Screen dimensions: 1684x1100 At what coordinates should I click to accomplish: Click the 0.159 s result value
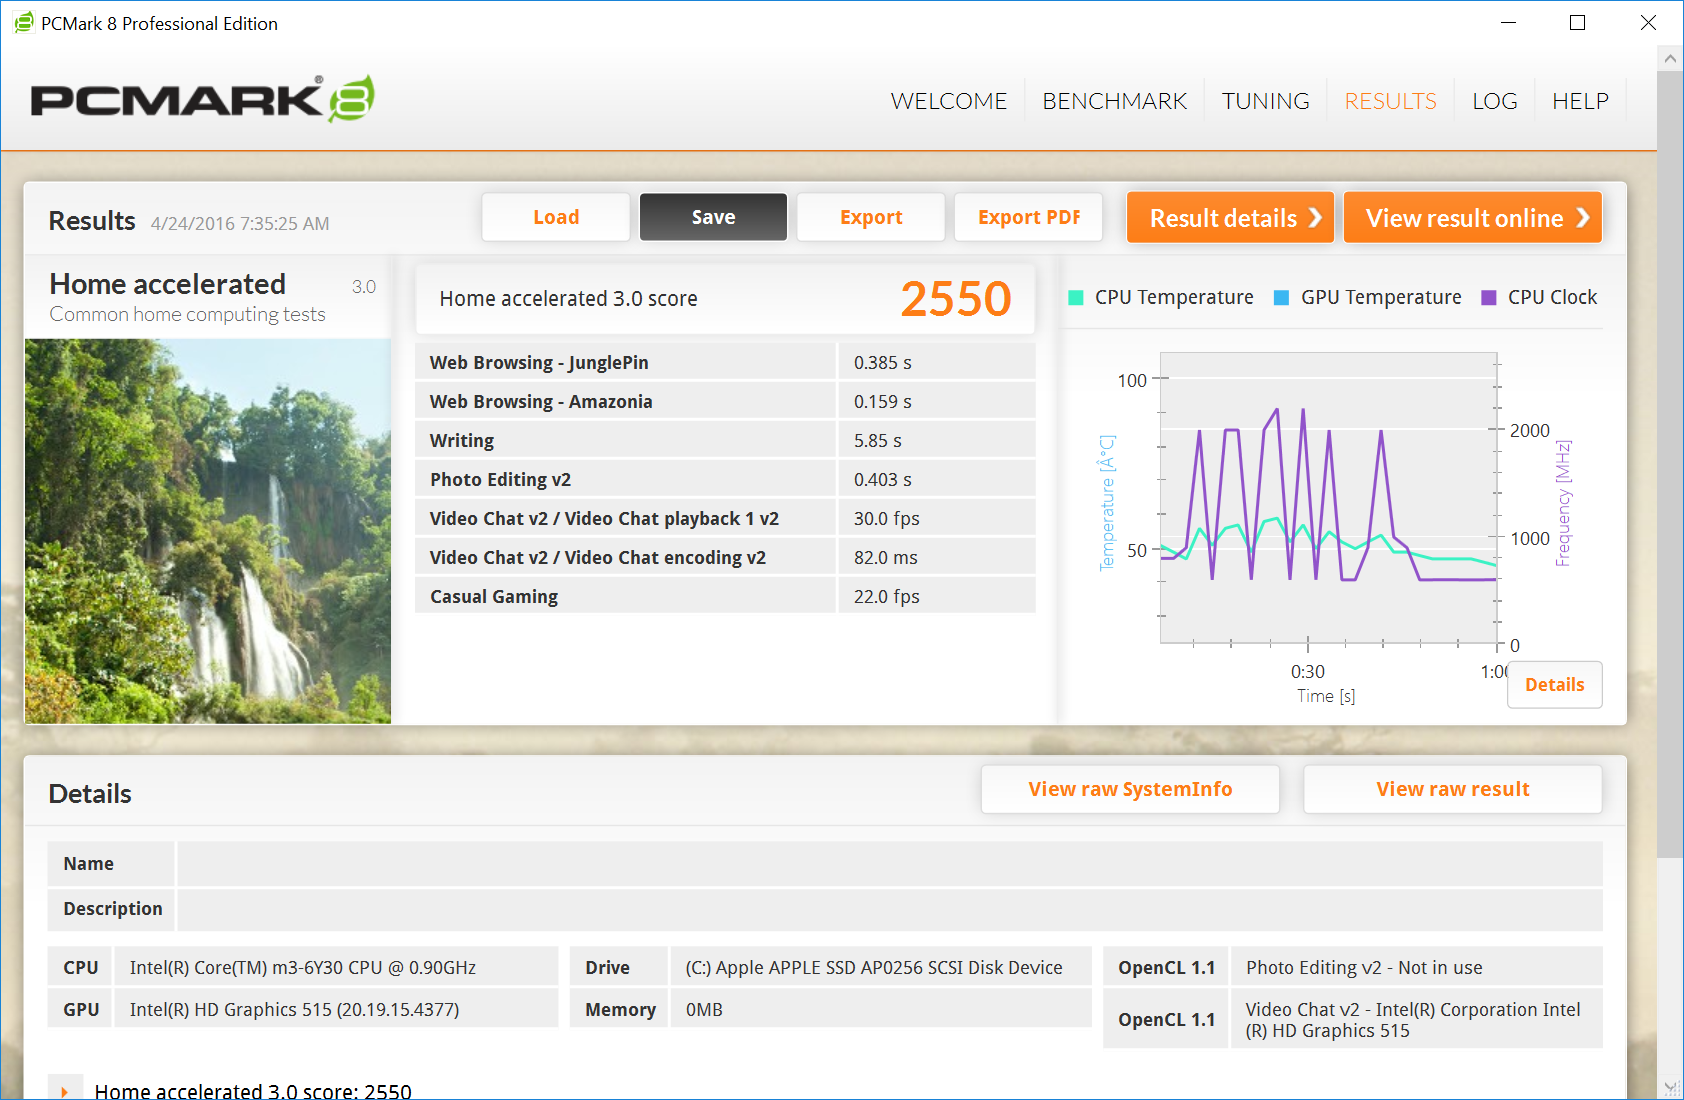(883, 401)
